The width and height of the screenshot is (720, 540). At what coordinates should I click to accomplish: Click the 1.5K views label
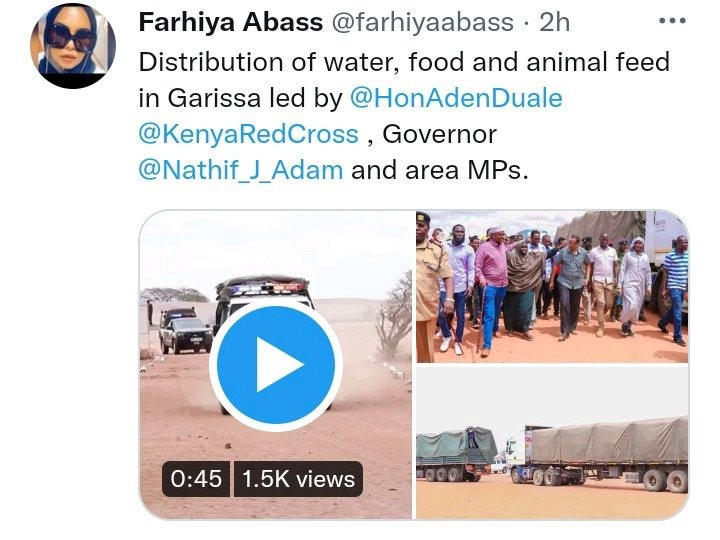pyautogui.click(x=298, y=479)
